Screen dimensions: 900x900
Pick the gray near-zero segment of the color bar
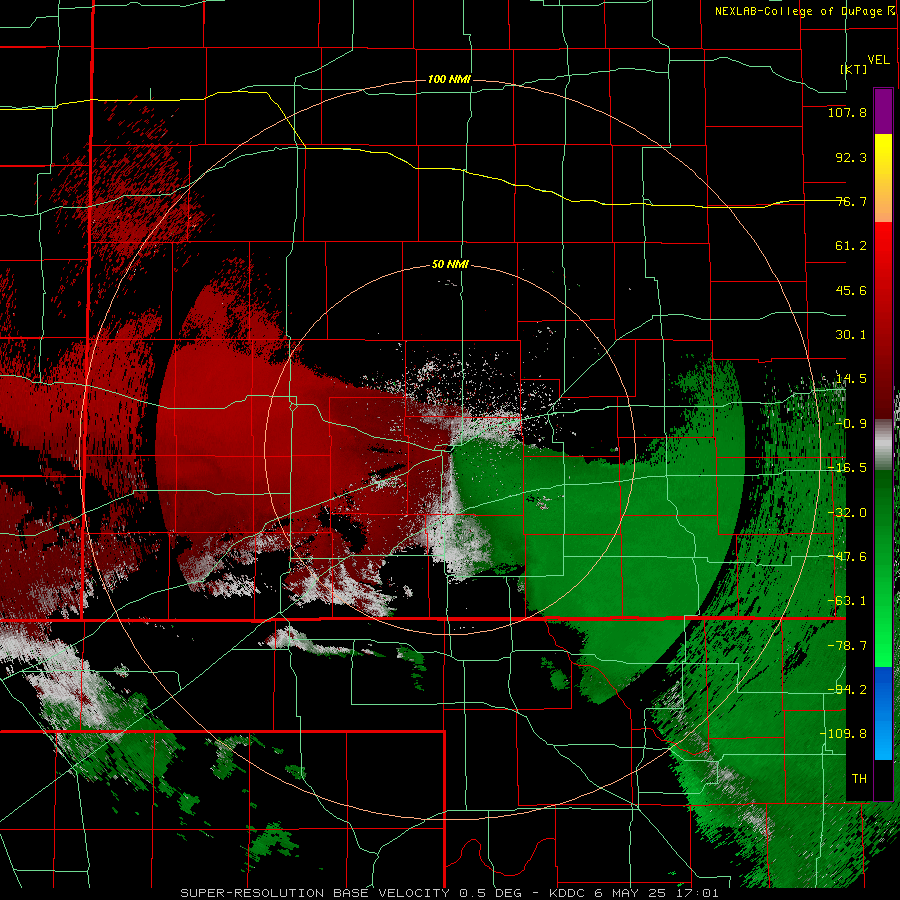pos(883,445)
